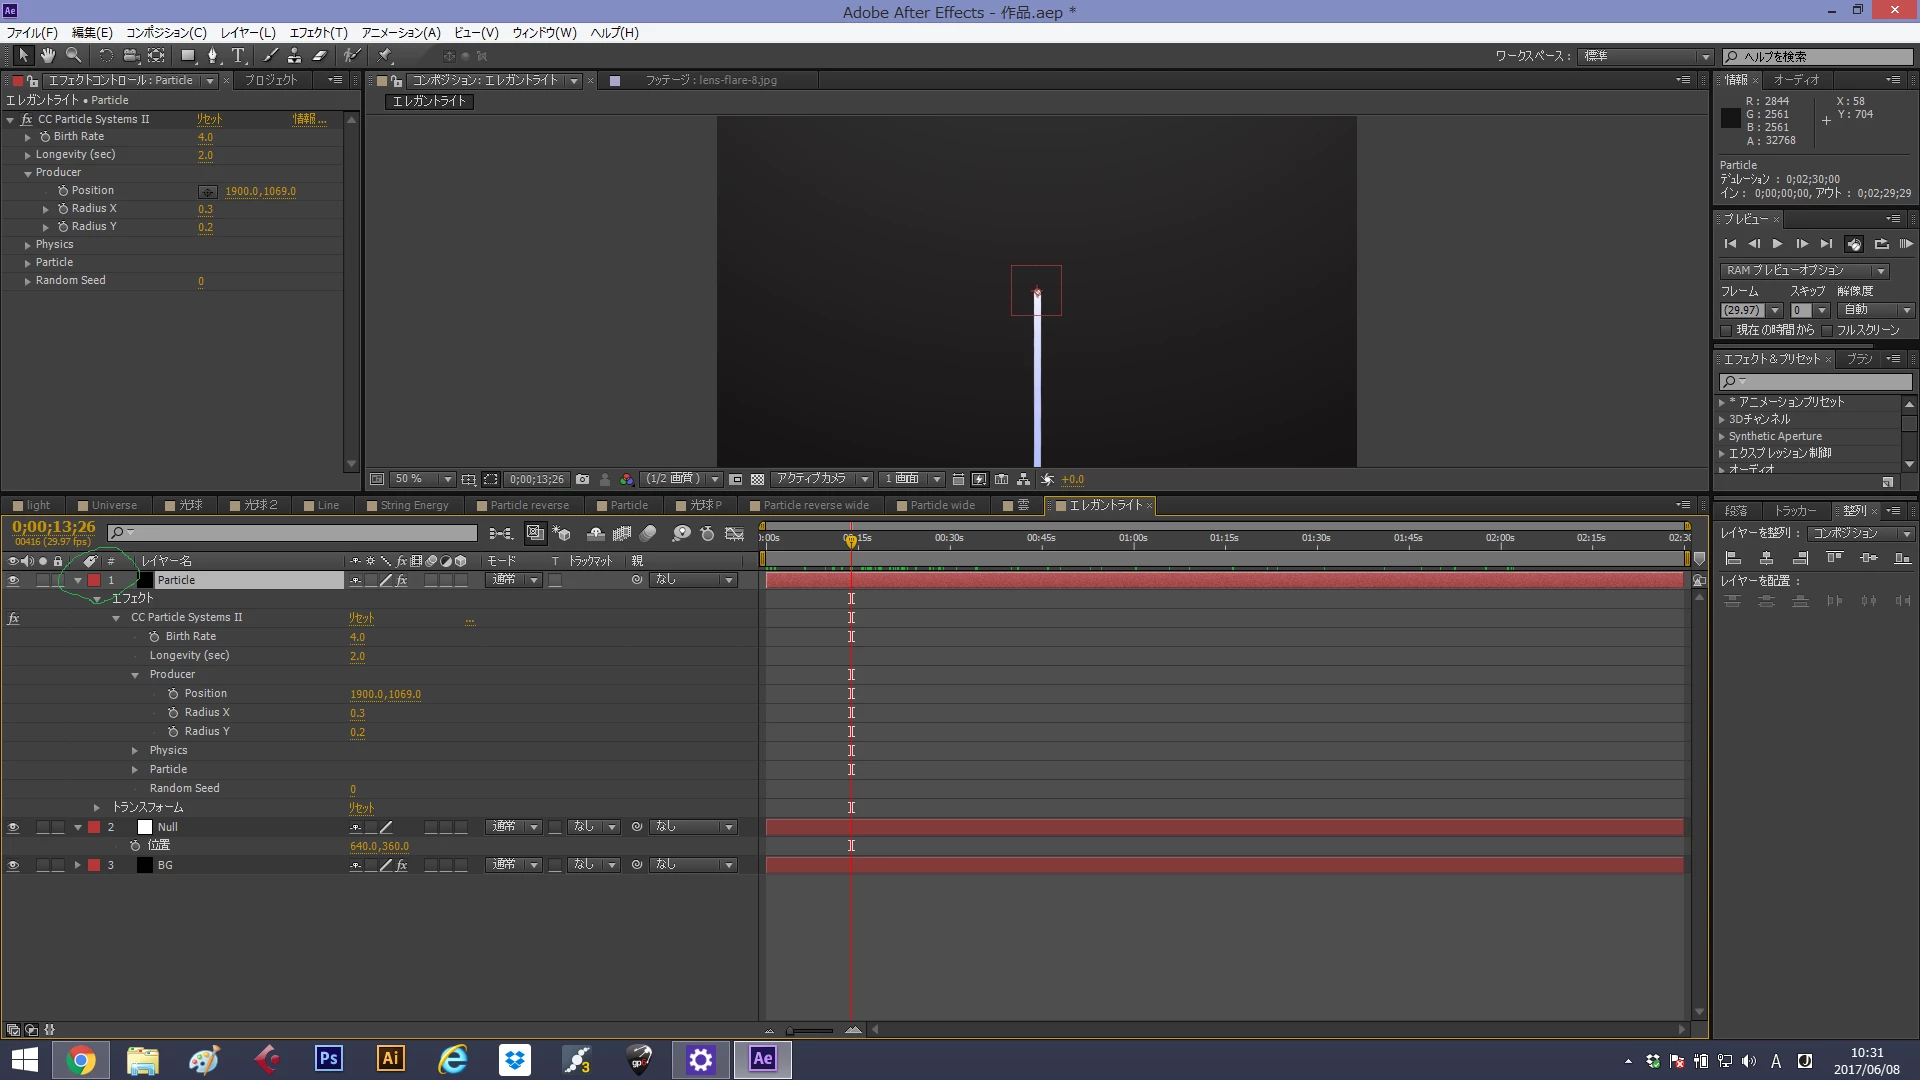Select the Puppet Pin tool

click(385, 56)
